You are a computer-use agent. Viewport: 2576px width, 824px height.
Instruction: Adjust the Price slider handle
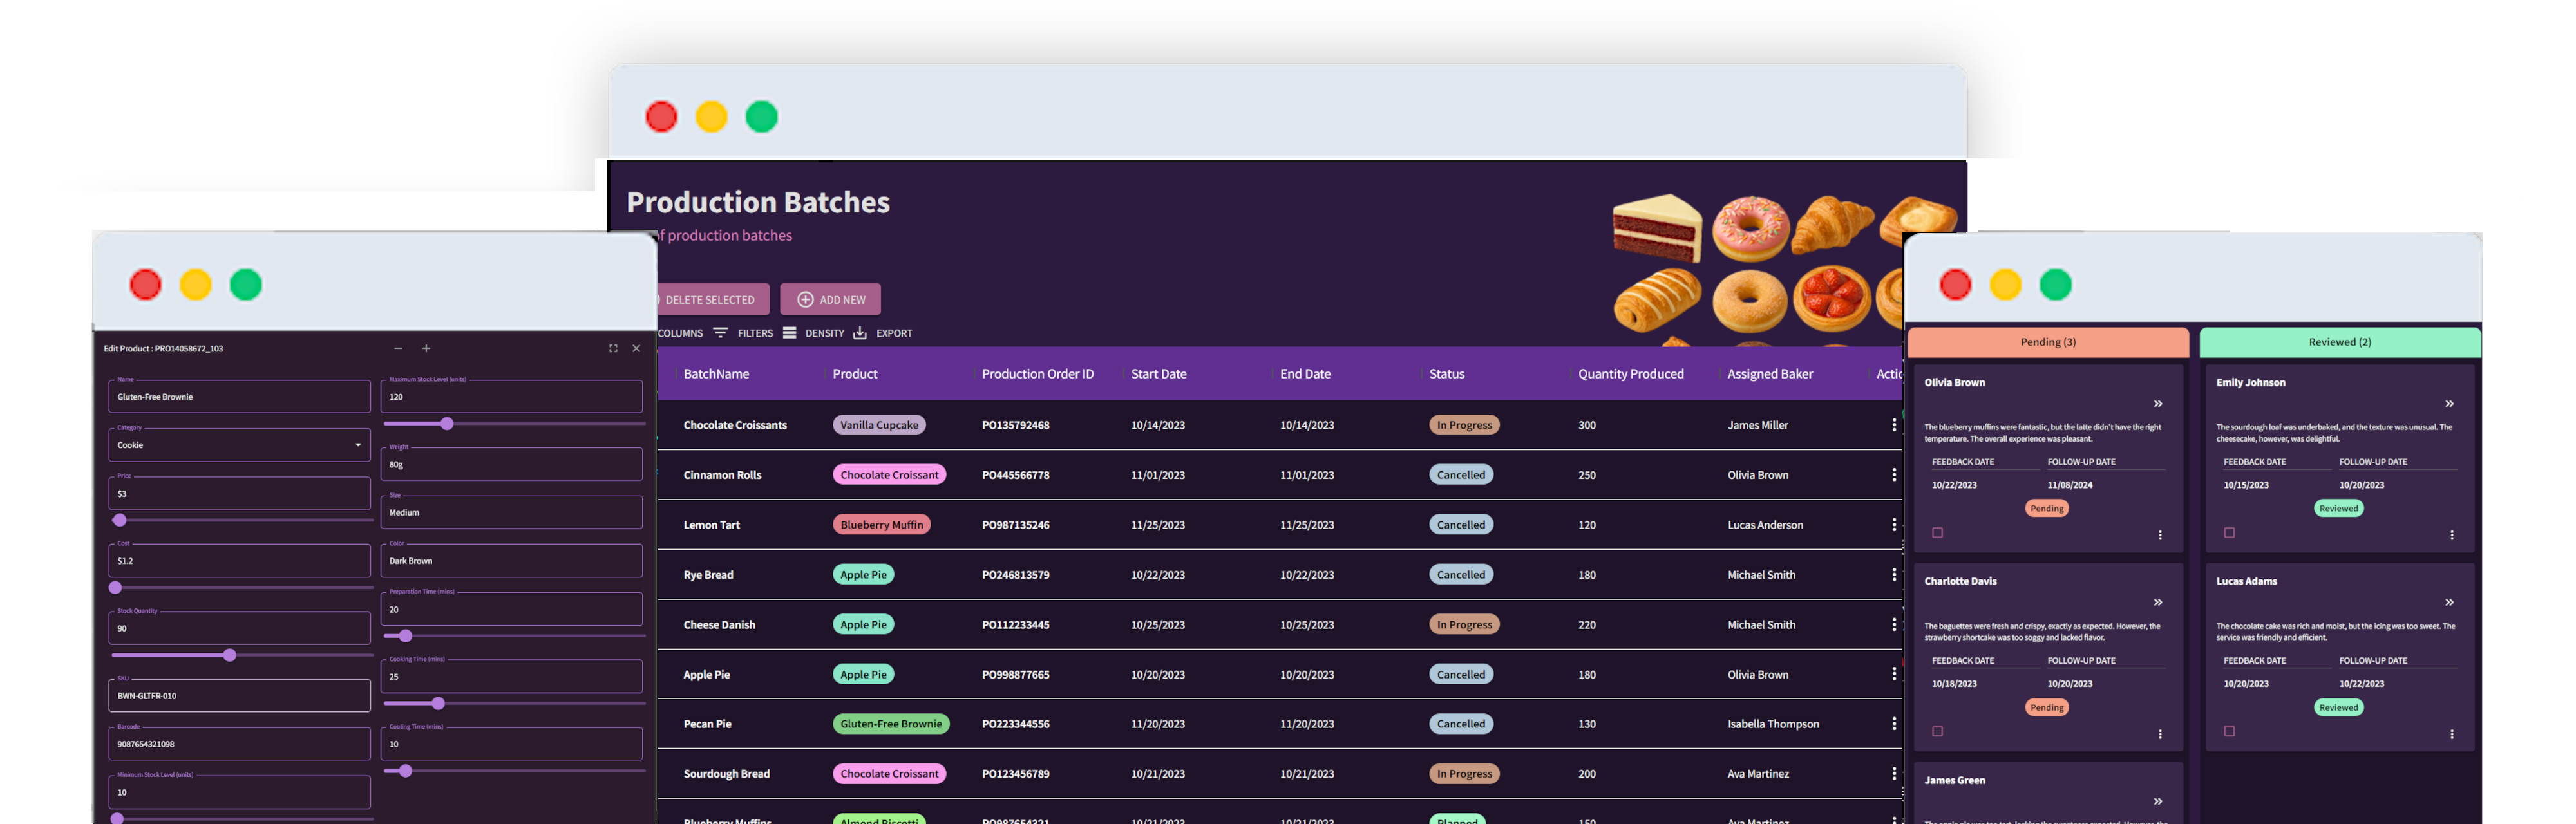click(120, 520)
